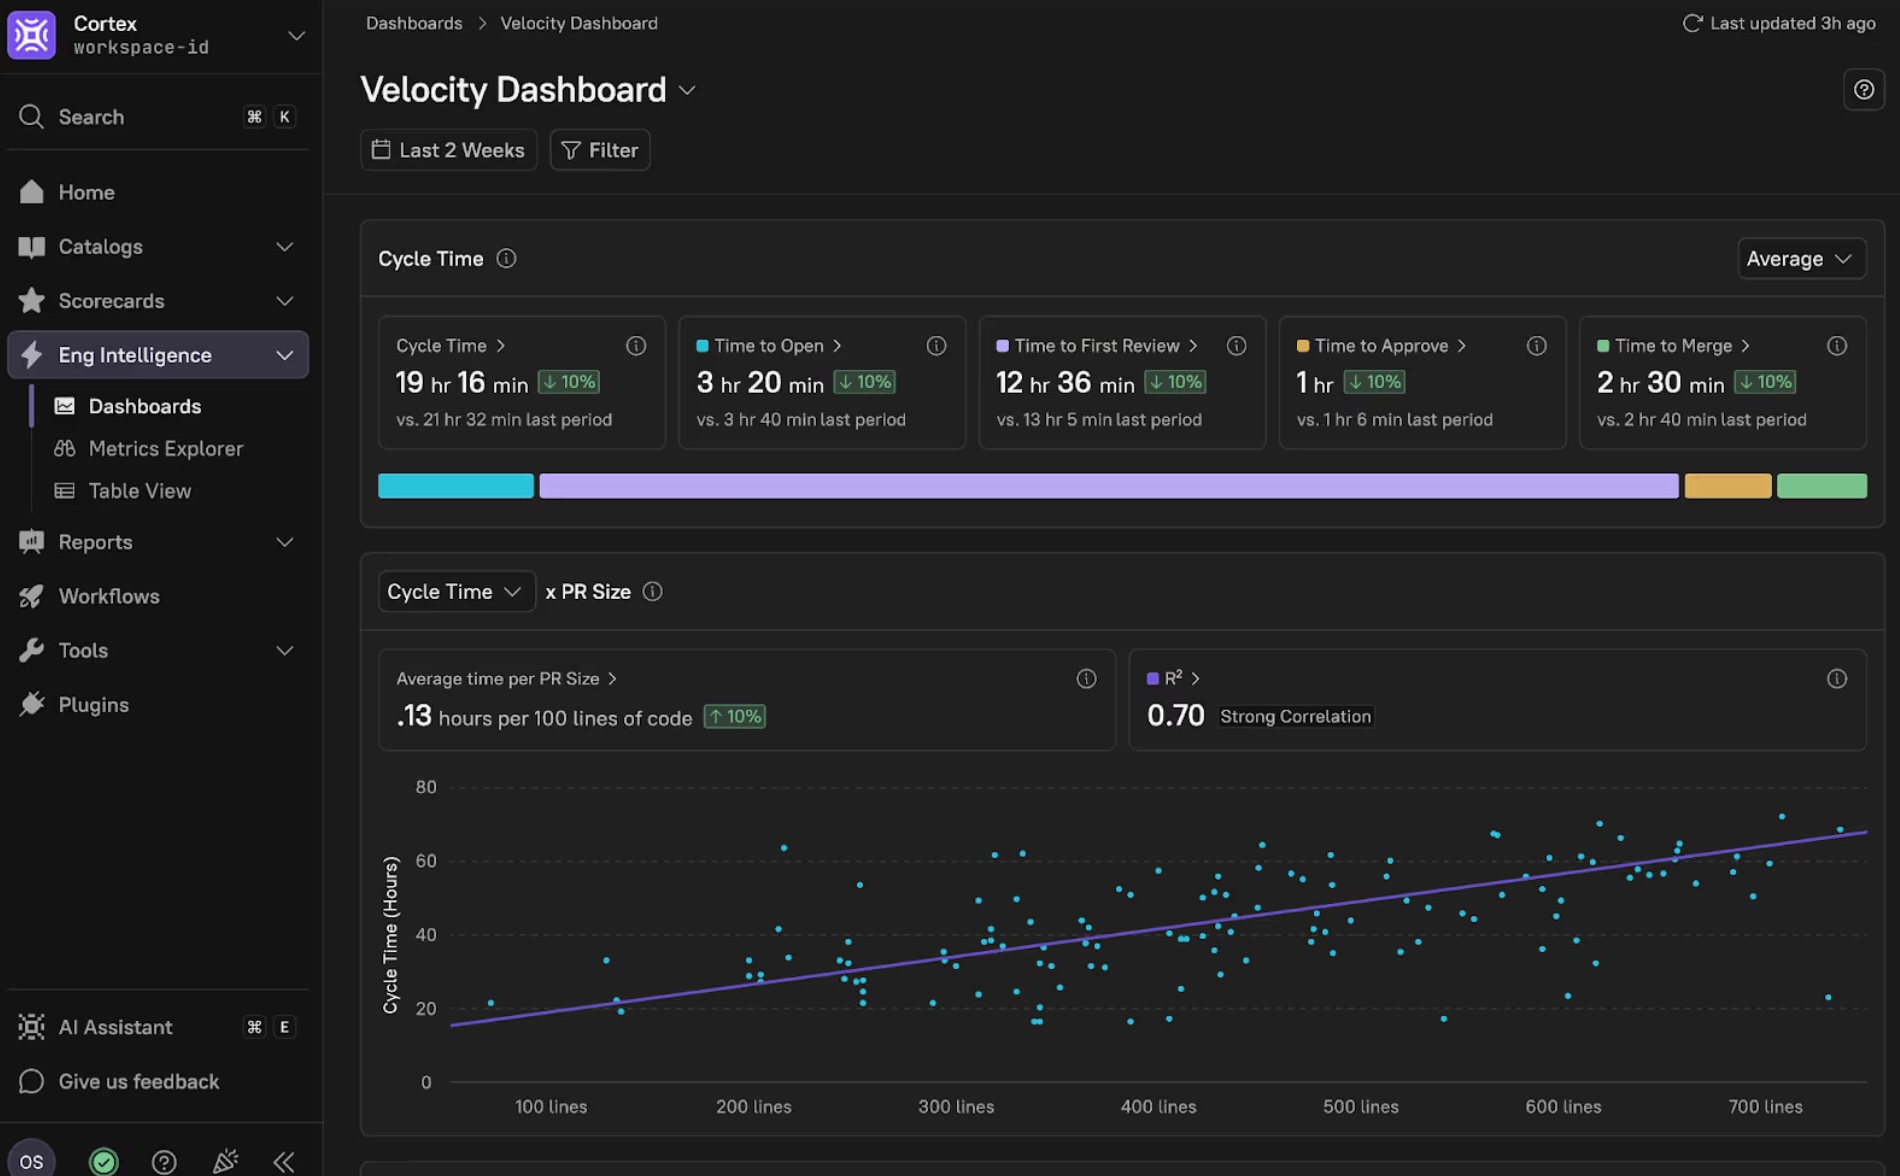Click the refresh icon beside Last updated

1692,23
